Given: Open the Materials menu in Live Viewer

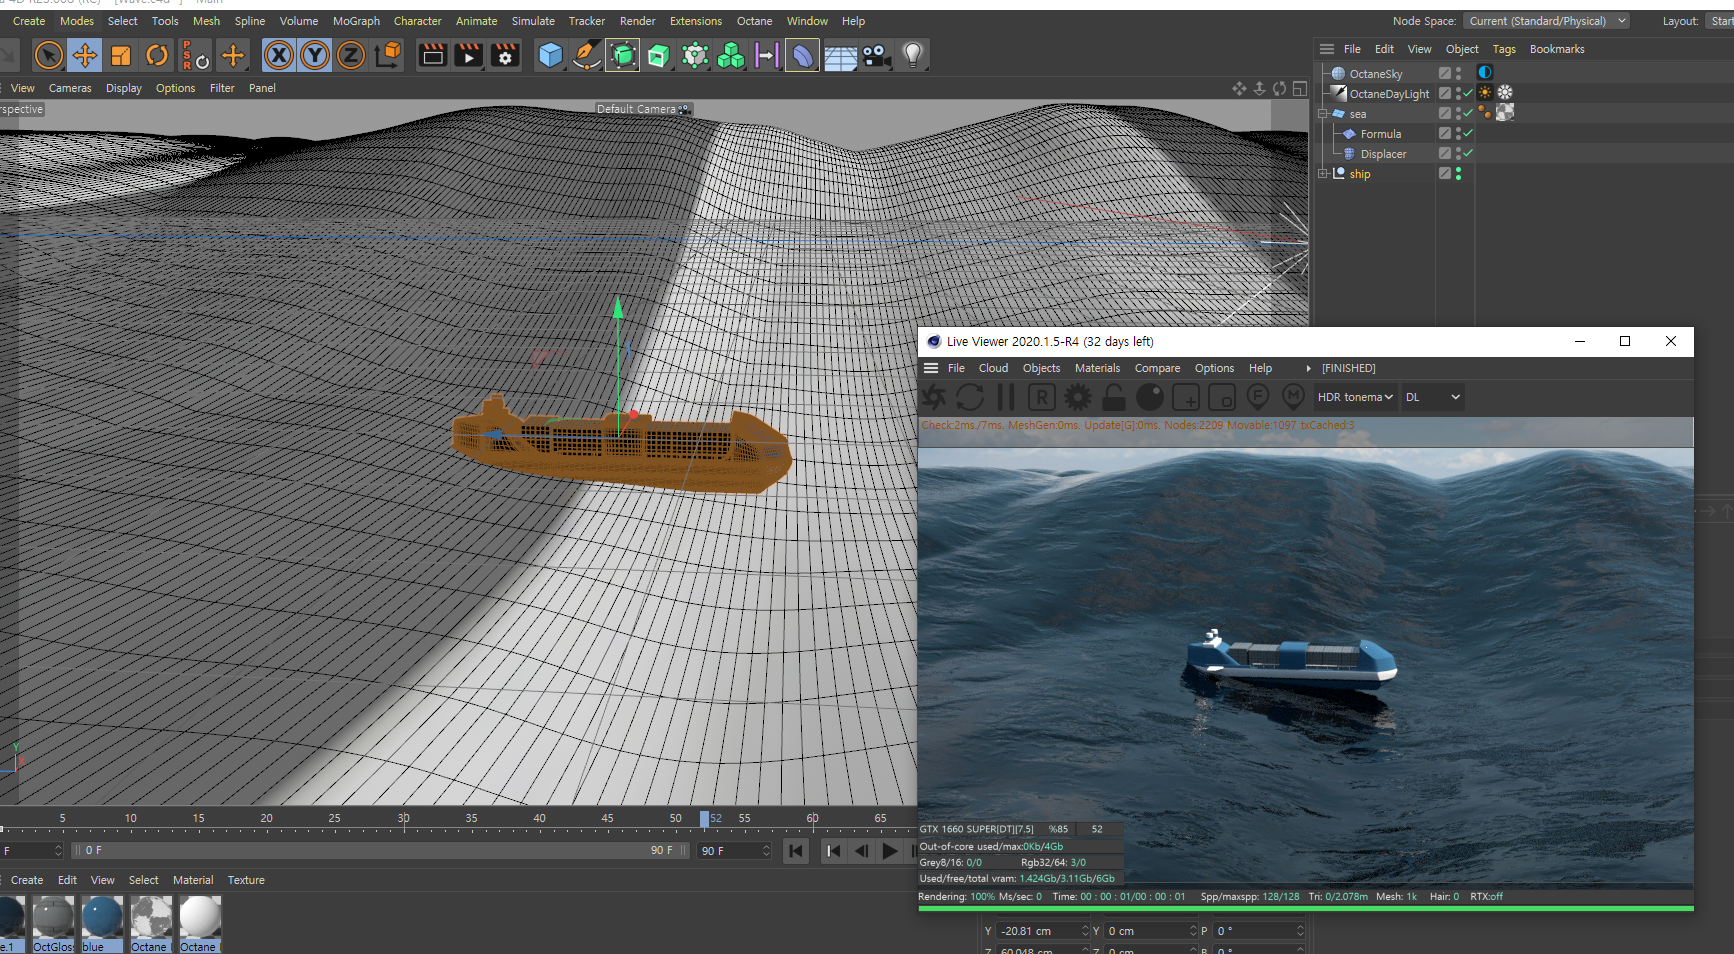Looking at the screenshot, I should 1097,368.
